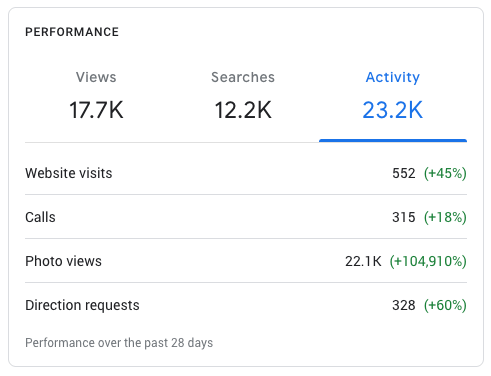Click the 315 calls value
This screenshot has height=376, width=491.
(404, 217)
